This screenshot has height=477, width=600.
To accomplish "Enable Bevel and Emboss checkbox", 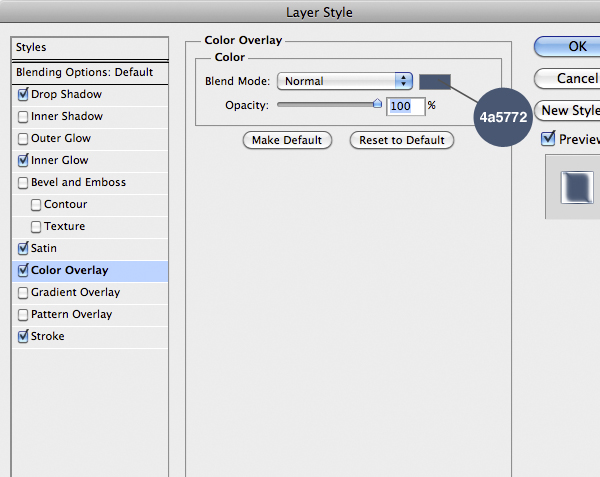I will [x=23, y=183].
